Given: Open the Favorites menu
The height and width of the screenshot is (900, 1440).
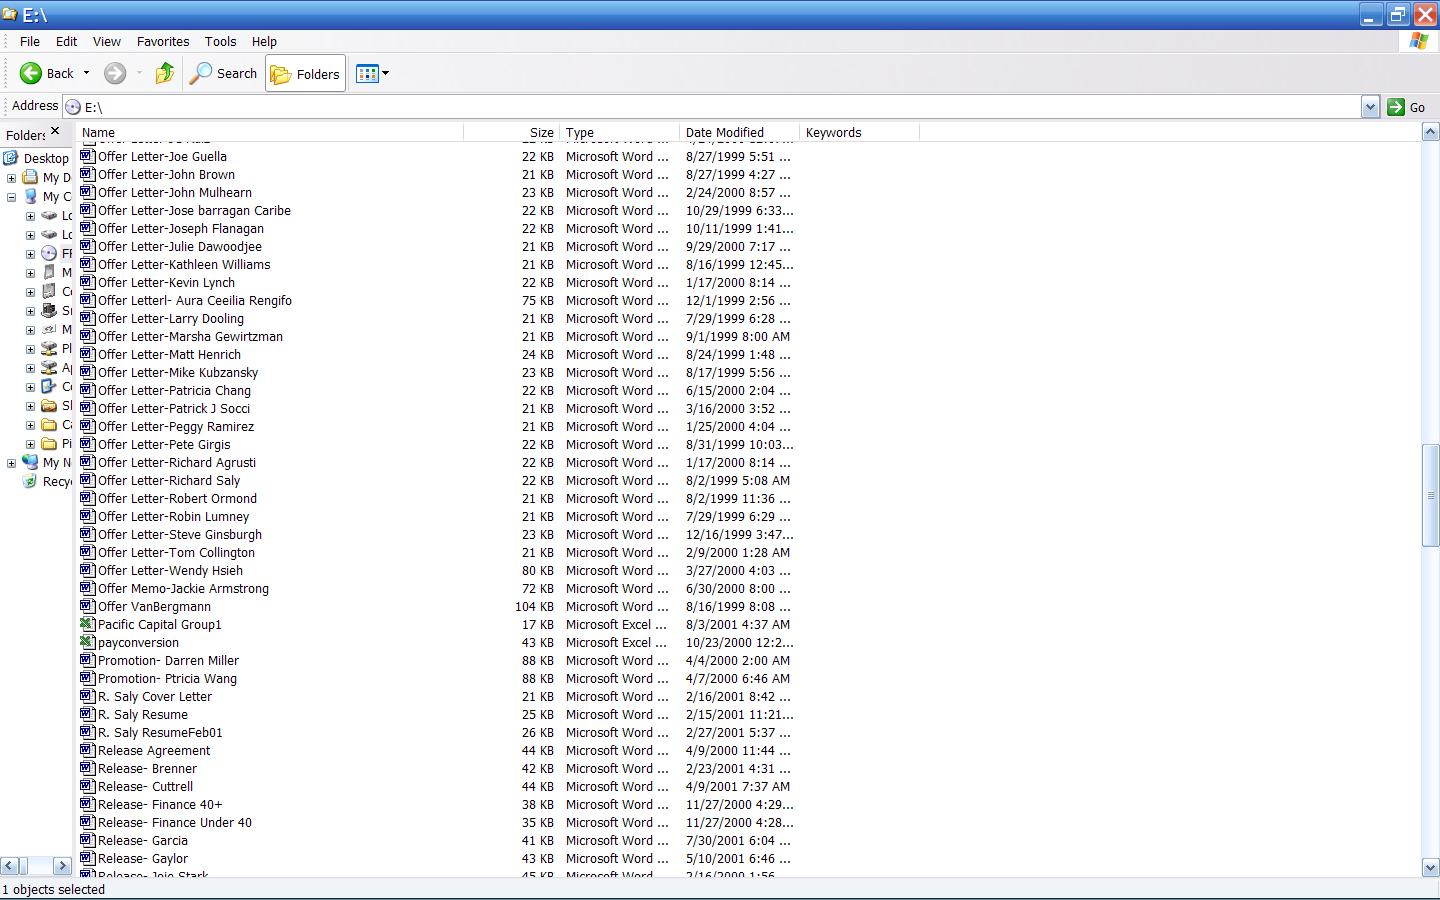Looking at the screenshot, I should [163, 41].
